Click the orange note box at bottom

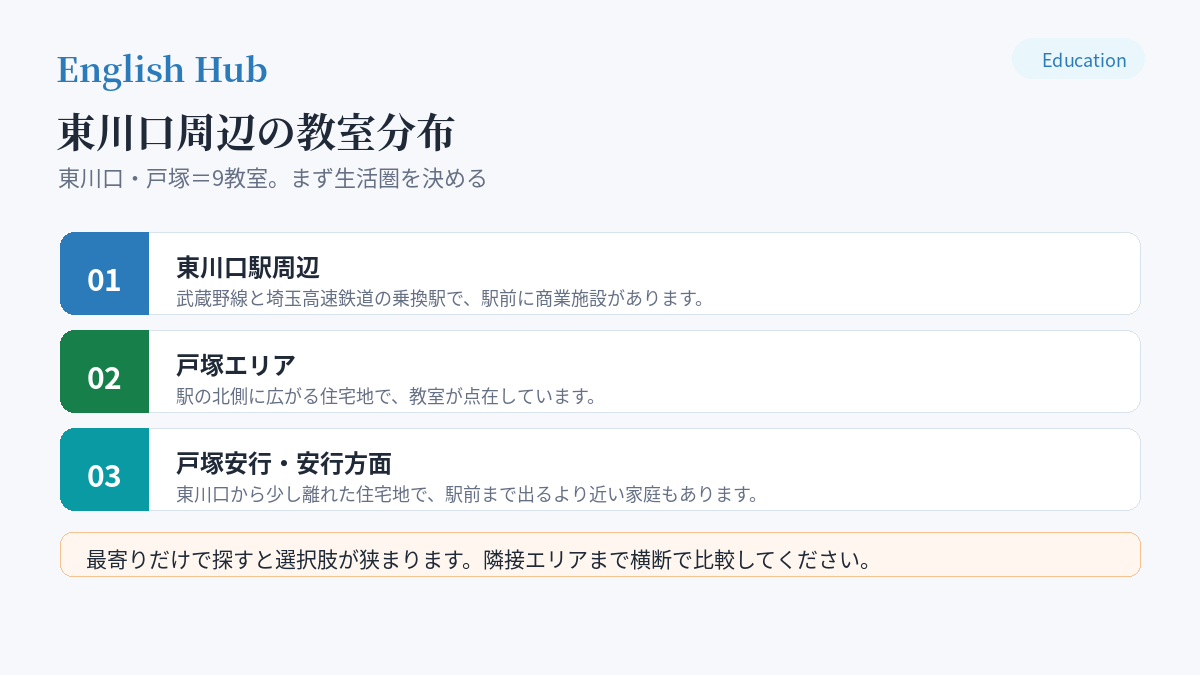coord(600,554)
